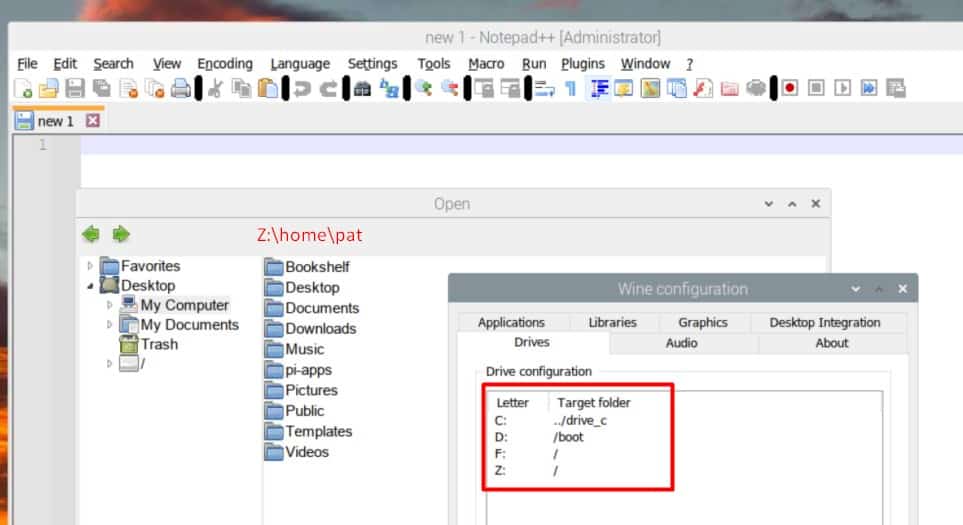Select the Downloads folder in list

311,329
